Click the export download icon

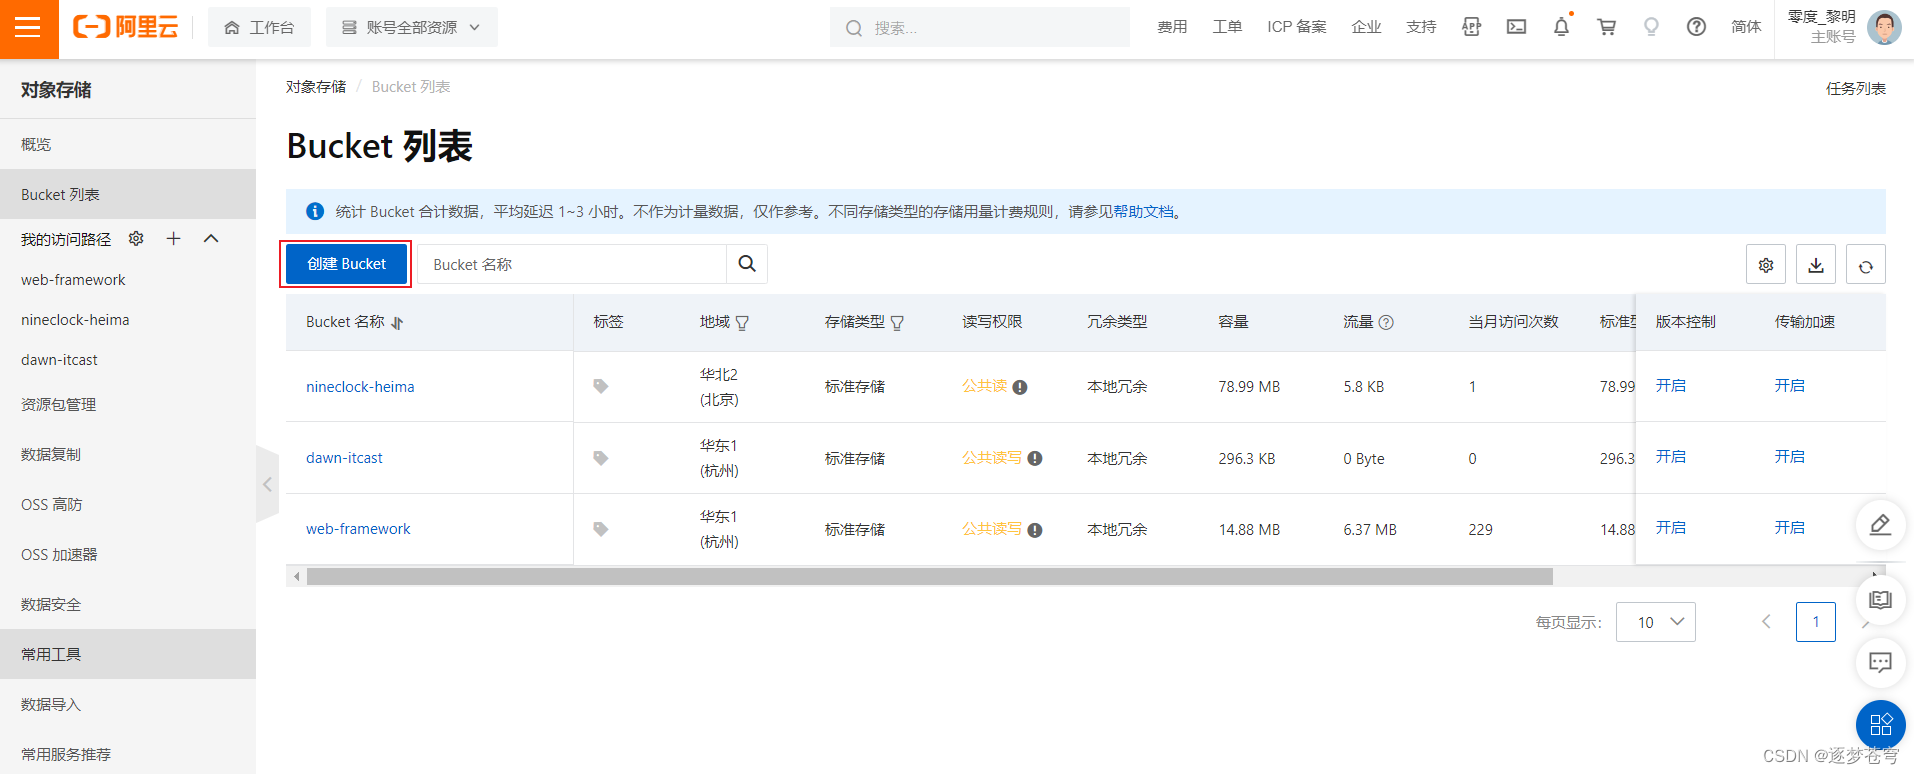coord(1816,265)
